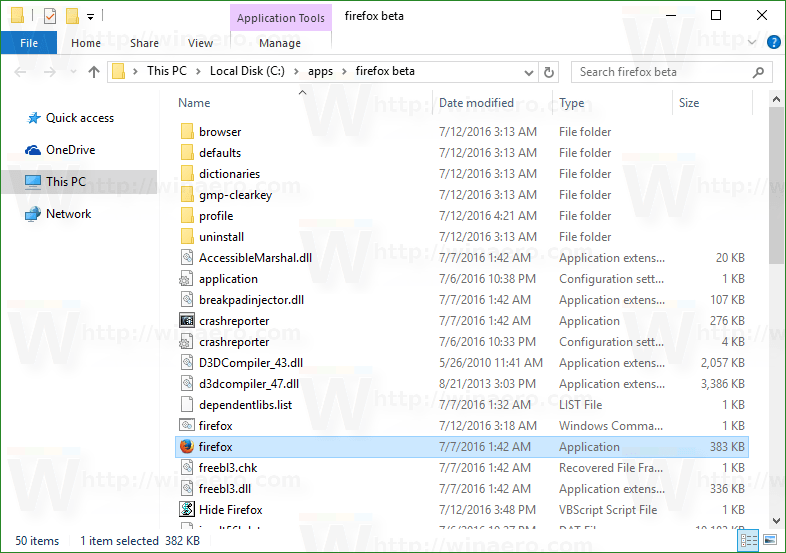Open Quick access in the navigation pane
The height and width of the screenshot is (553, 786).
tap(80, 118)
